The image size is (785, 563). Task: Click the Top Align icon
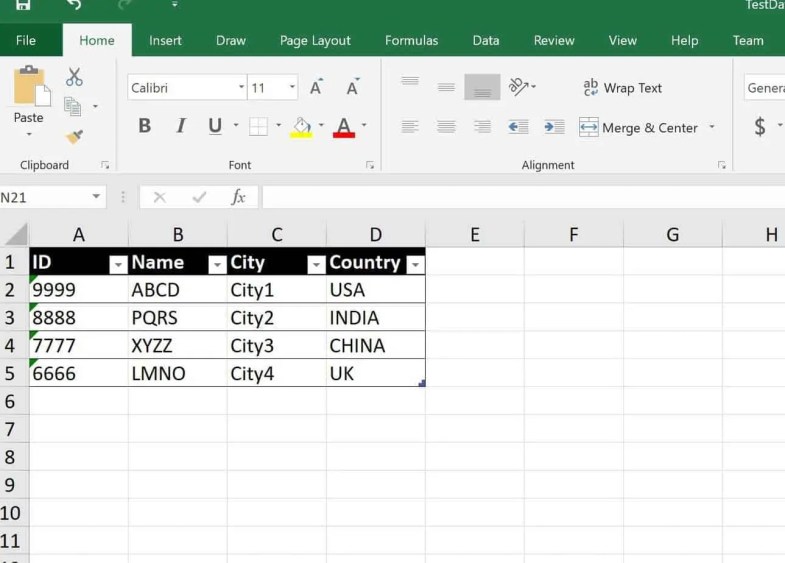tap(410, 81)
